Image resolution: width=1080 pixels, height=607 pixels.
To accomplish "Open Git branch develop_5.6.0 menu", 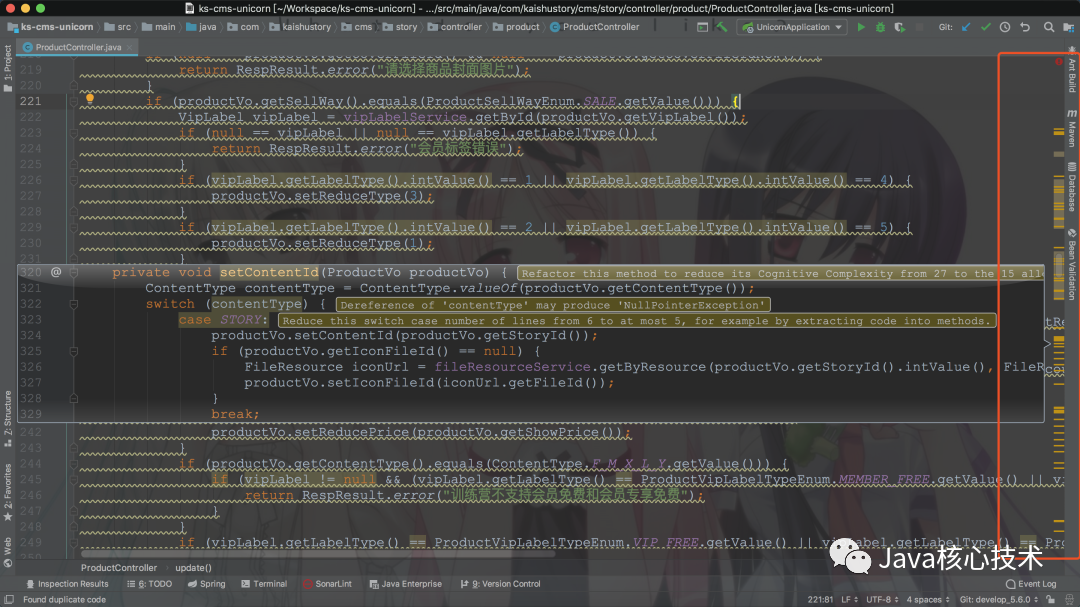I will click(x=998, y=599).
